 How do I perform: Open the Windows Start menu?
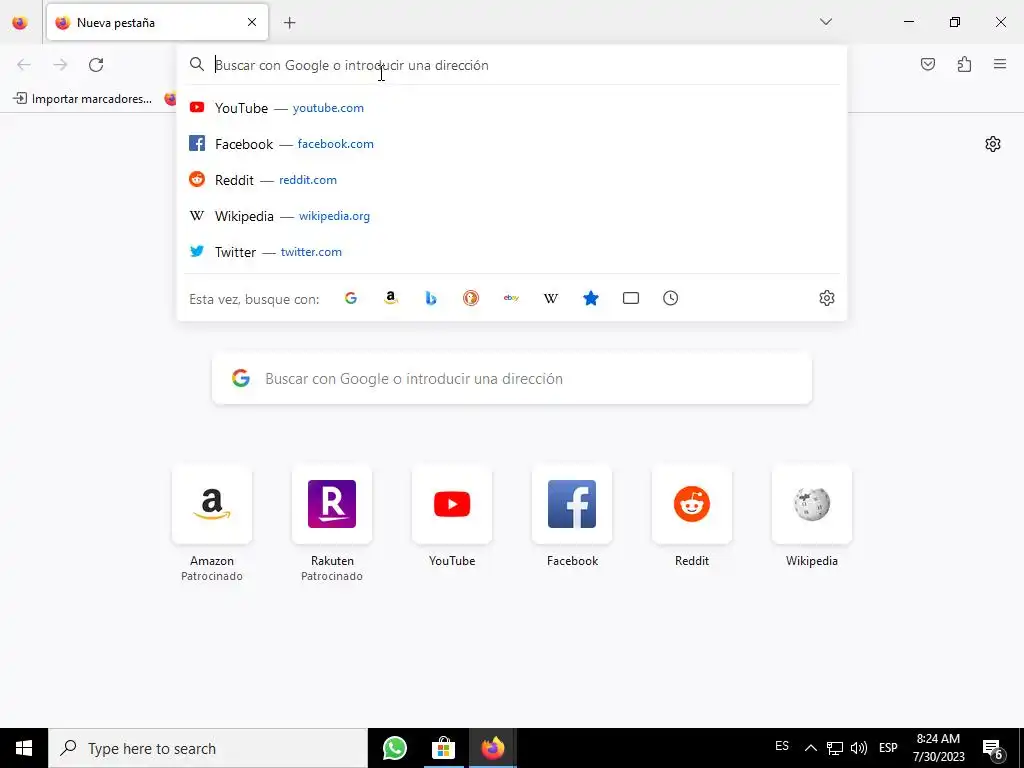pyautogui.click(x=24, y=748)
